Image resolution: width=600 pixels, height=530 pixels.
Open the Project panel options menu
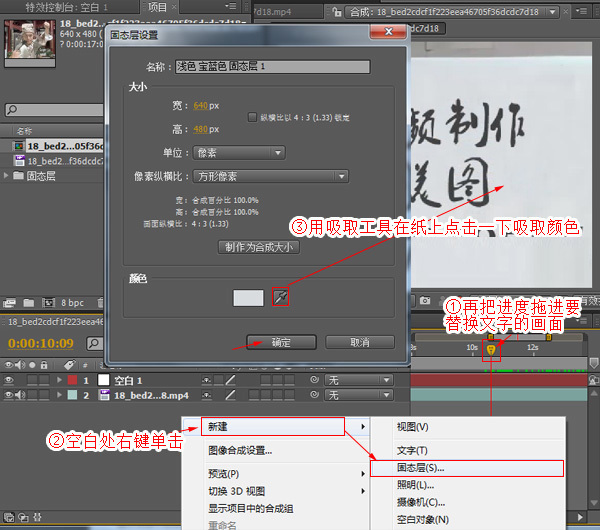[x=231, y=6]
